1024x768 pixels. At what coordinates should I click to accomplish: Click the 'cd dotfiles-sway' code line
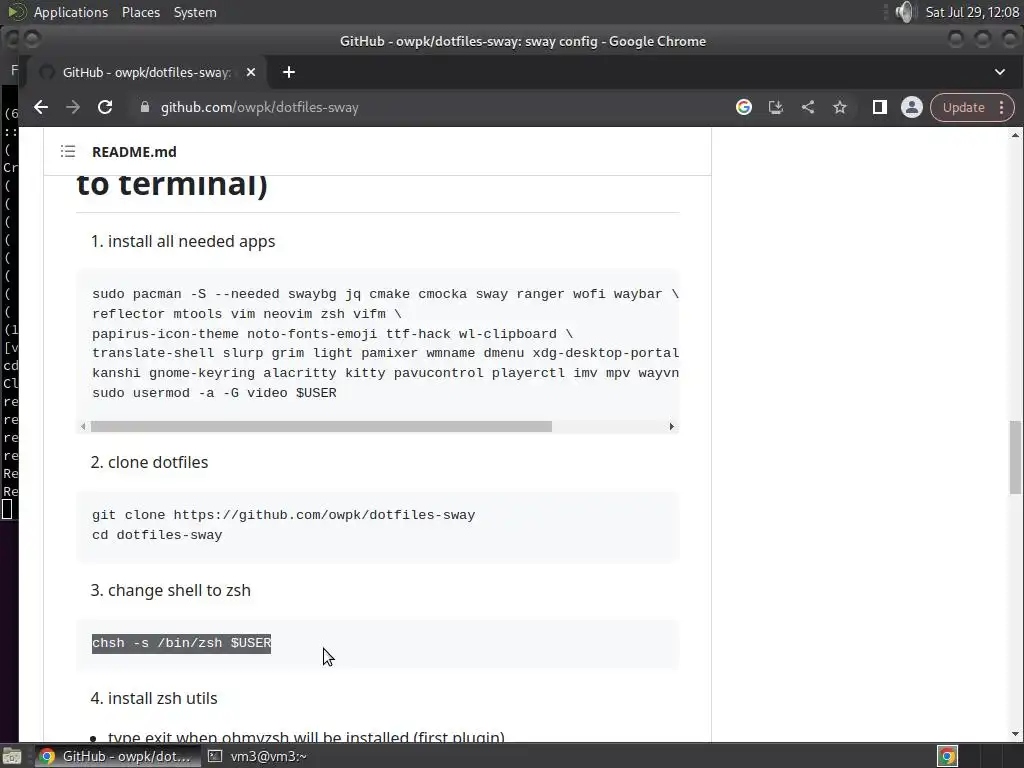click(x=157, y=535)
